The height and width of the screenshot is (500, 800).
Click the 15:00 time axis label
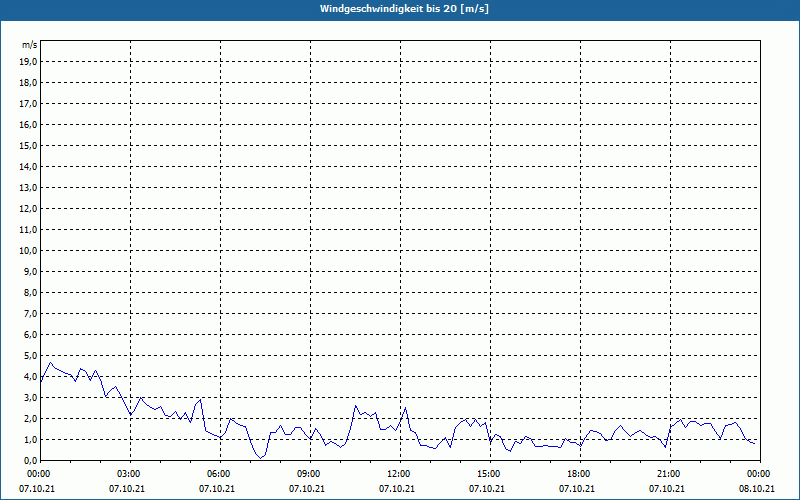click(490, 474)
